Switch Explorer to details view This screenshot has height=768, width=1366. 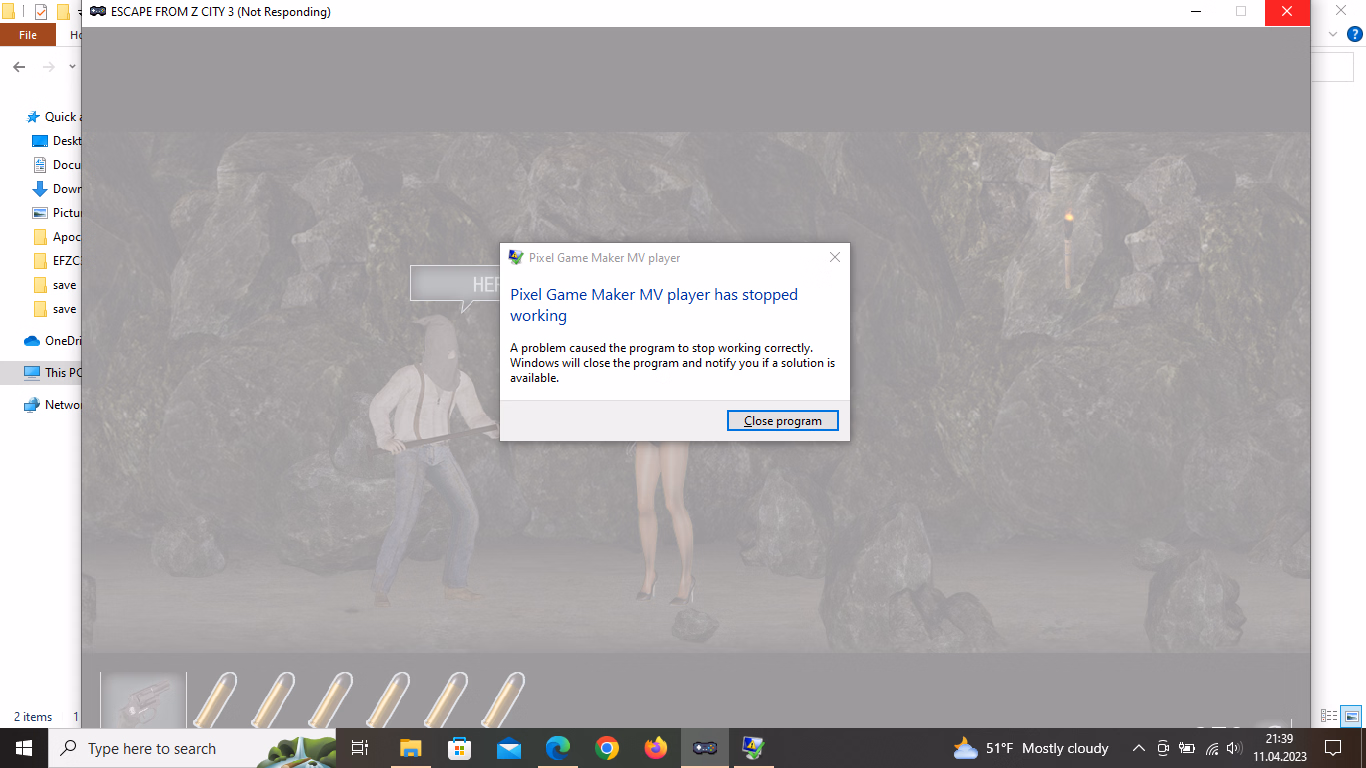(x=1329, y=716)
